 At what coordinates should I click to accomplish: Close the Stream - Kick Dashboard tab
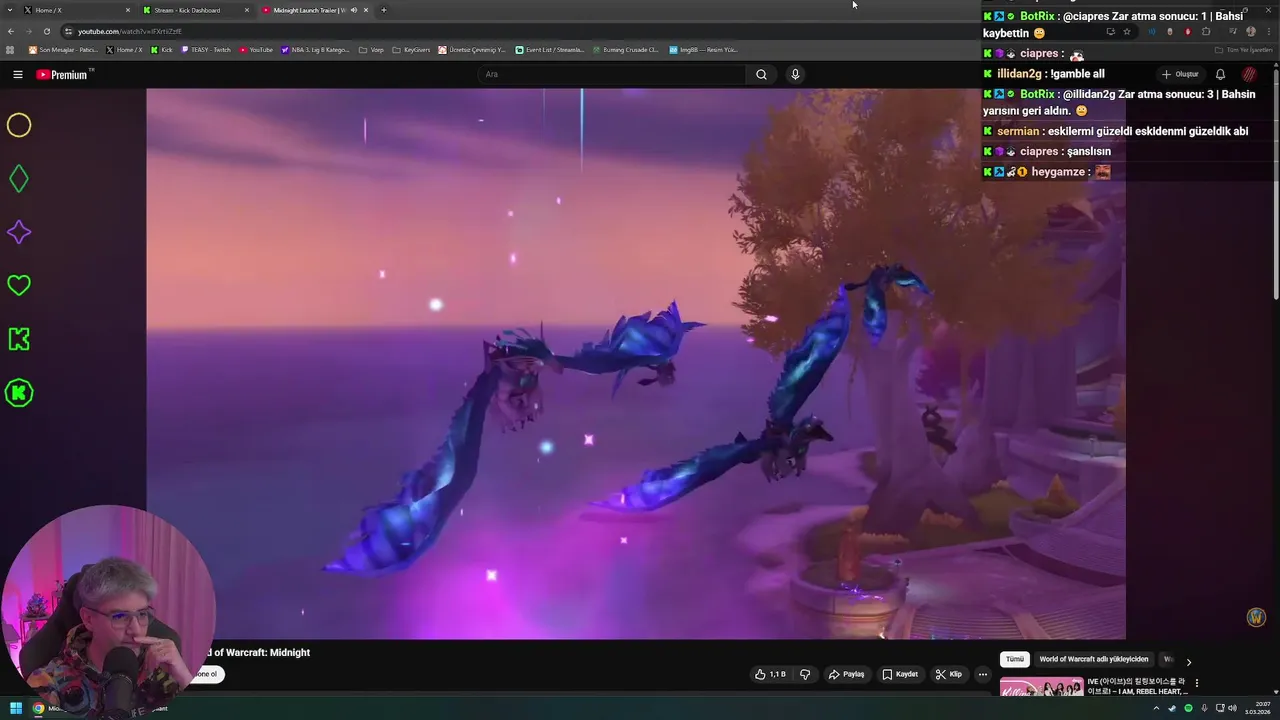[247, 10]
